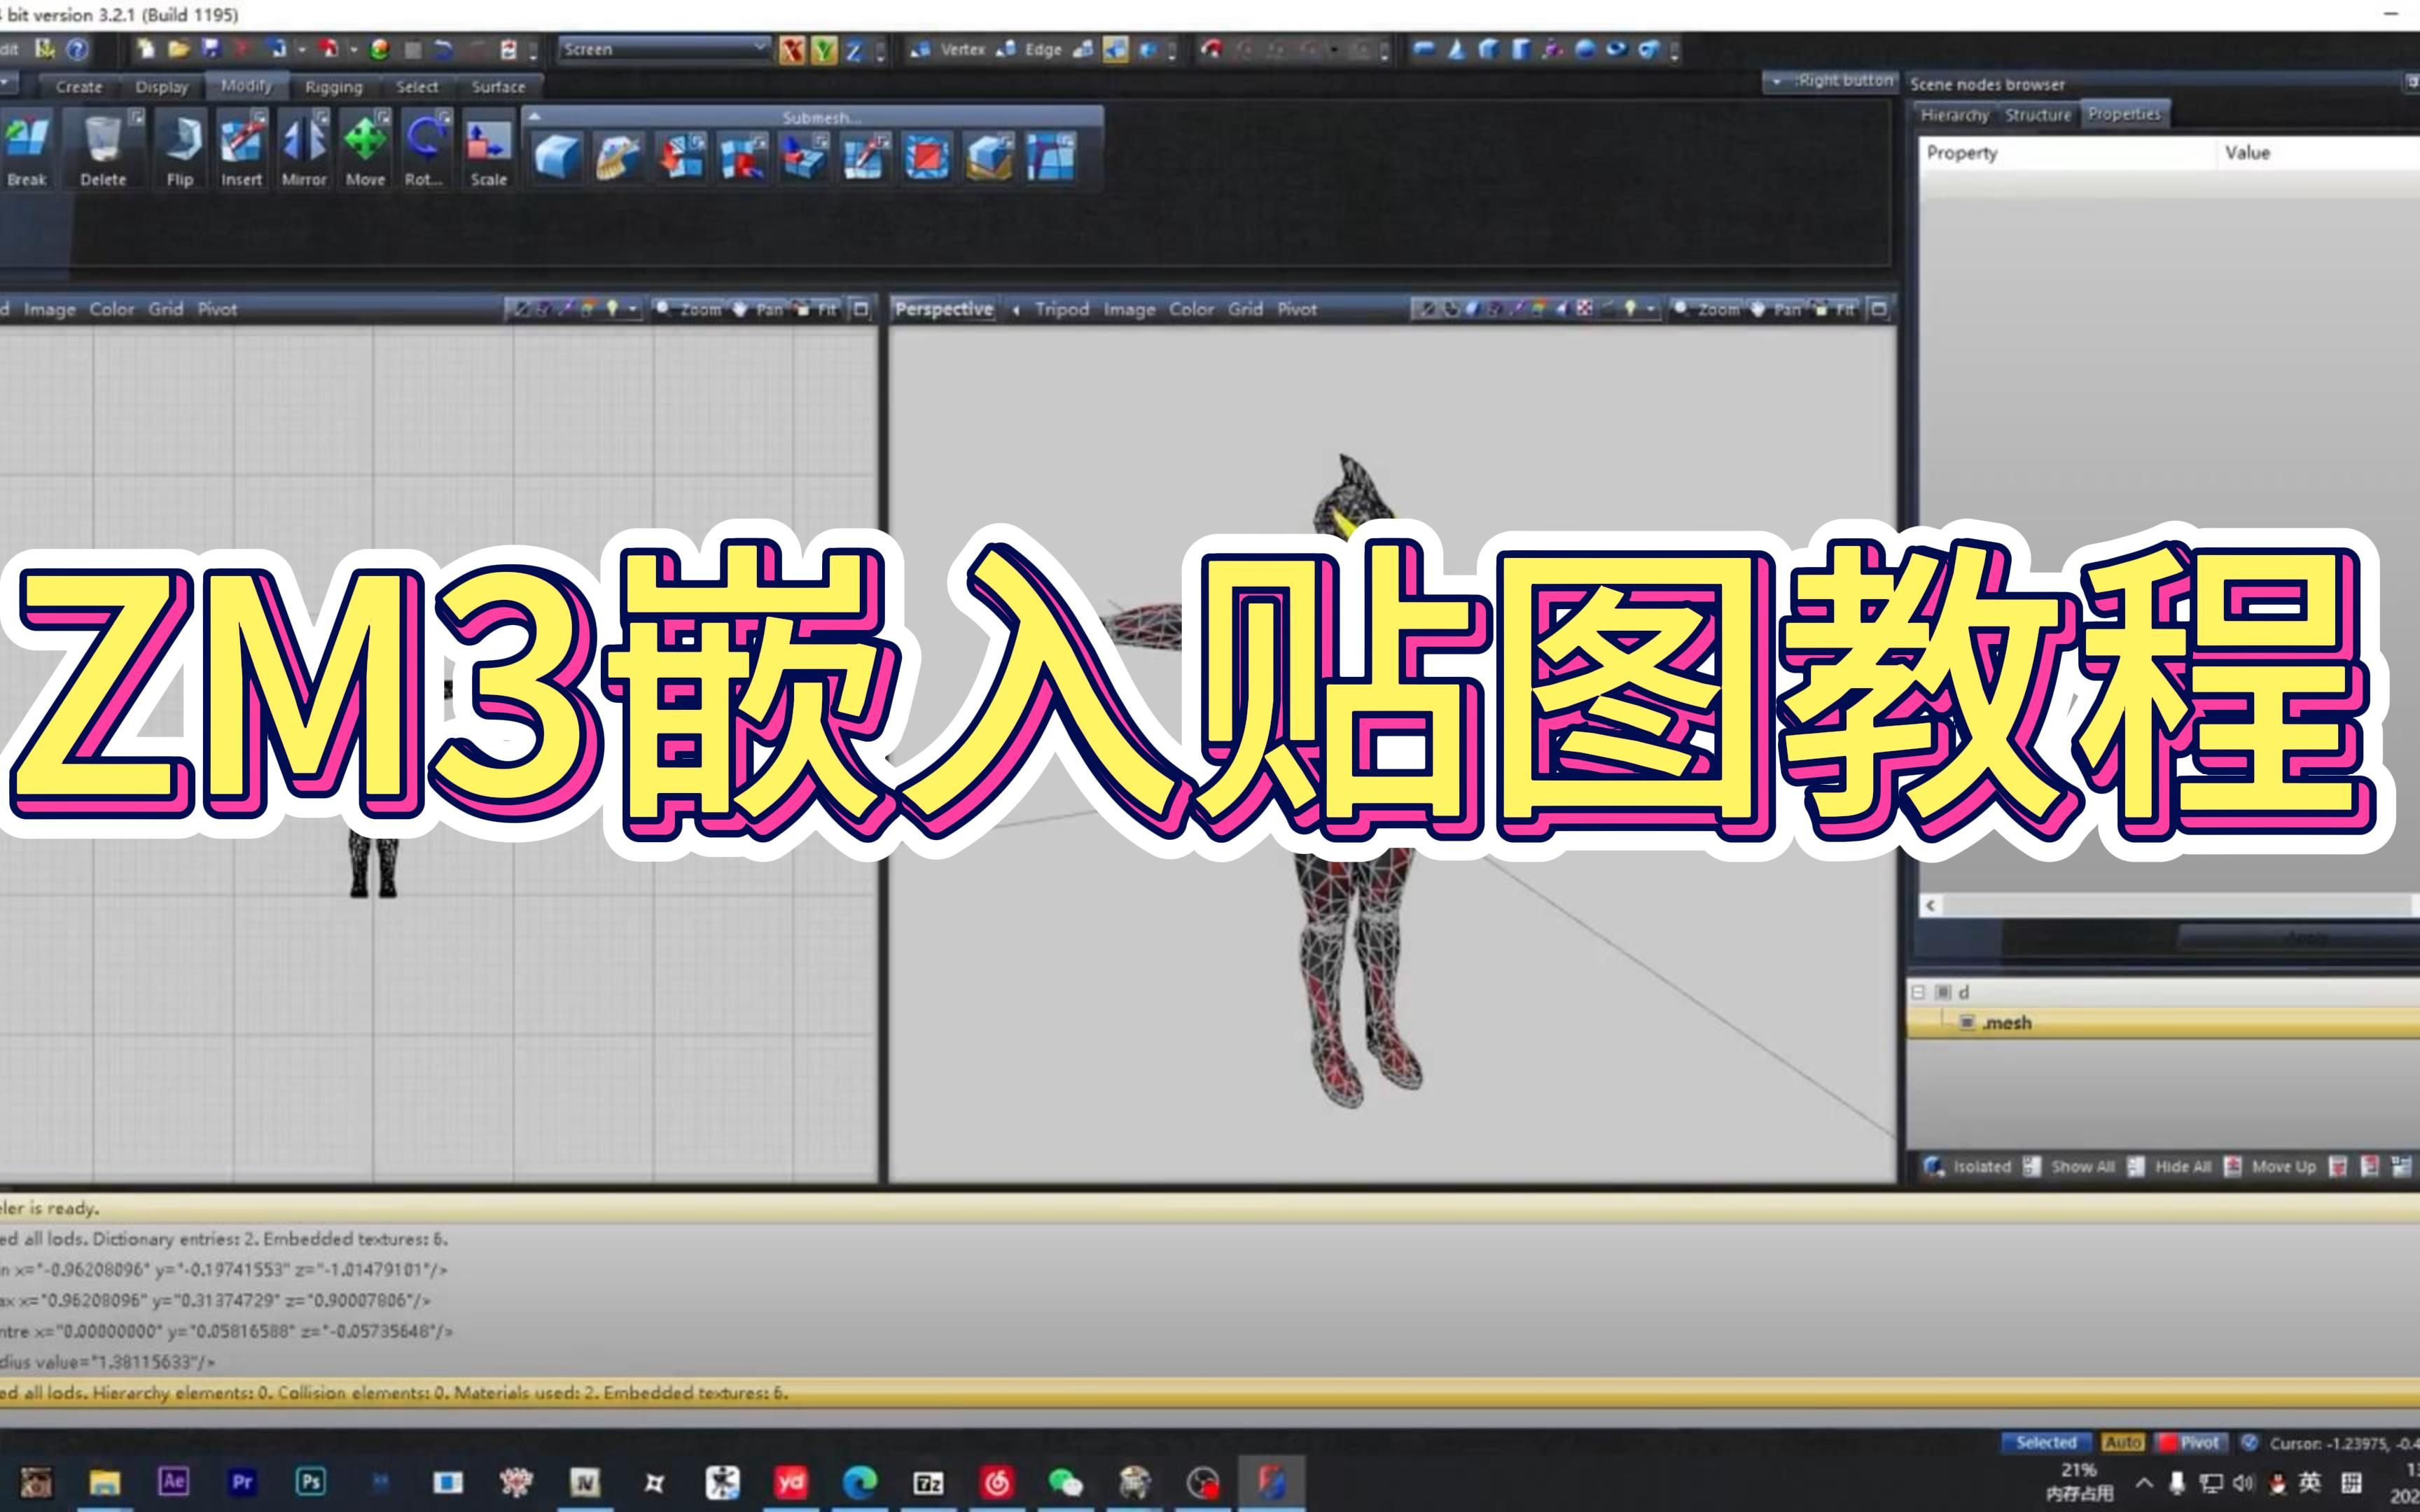Collapse the 'd' tree node
The image size is (2420, 1512).
tap(1918, 992)
